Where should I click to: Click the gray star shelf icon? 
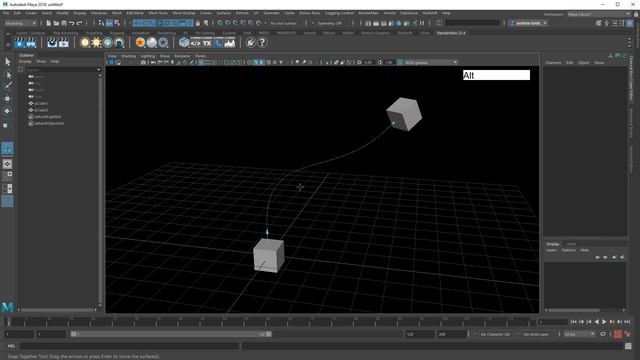coord(163,42)
